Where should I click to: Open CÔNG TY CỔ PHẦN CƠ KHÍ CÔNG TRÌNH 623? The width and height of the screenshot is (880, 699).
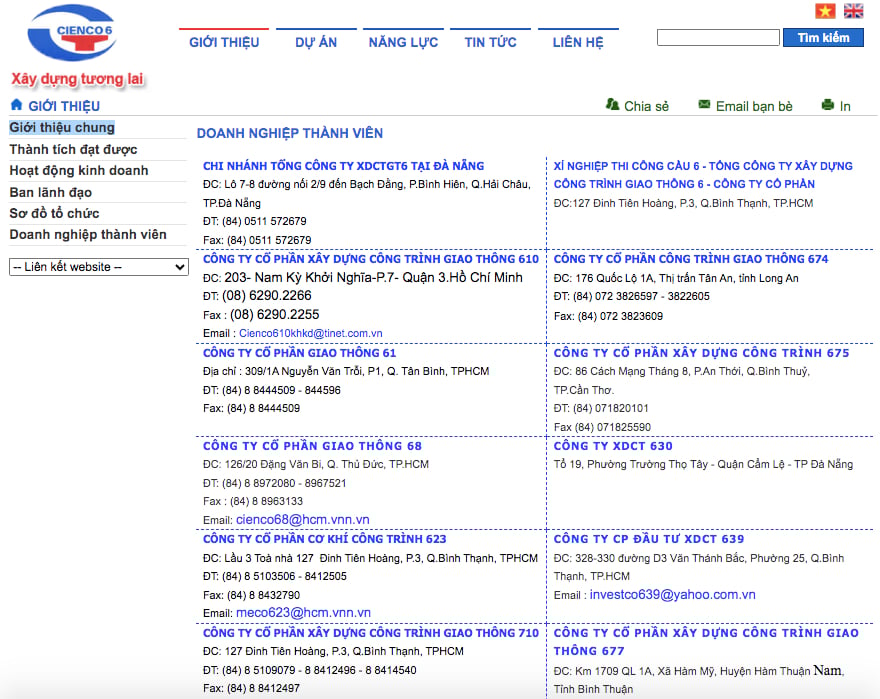pyautogui.click(x=324, y=539)
